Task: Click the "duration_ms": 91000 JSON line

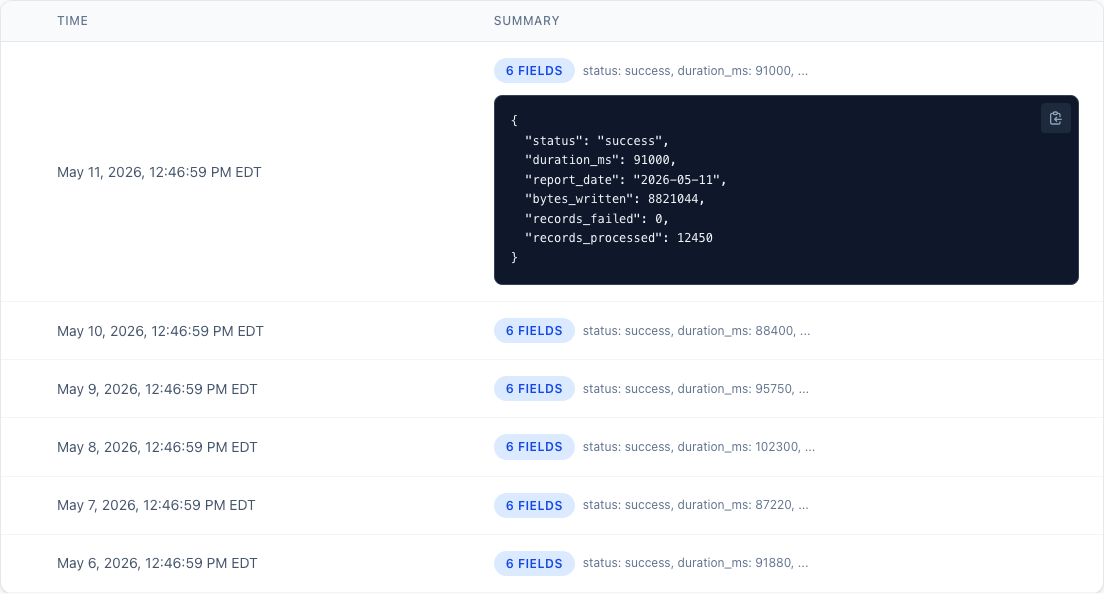Action: (601, 160)
